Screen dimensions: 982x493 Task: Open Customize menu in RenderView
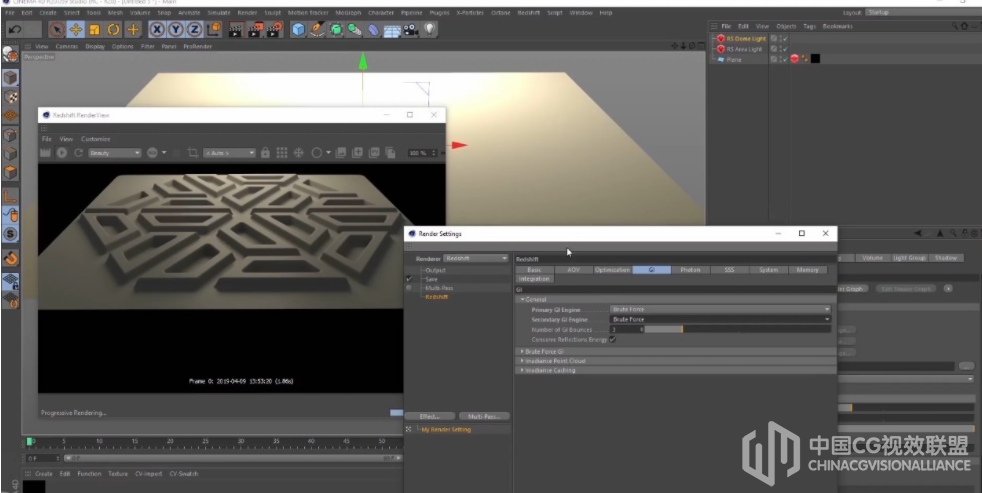tap(95, 139)
